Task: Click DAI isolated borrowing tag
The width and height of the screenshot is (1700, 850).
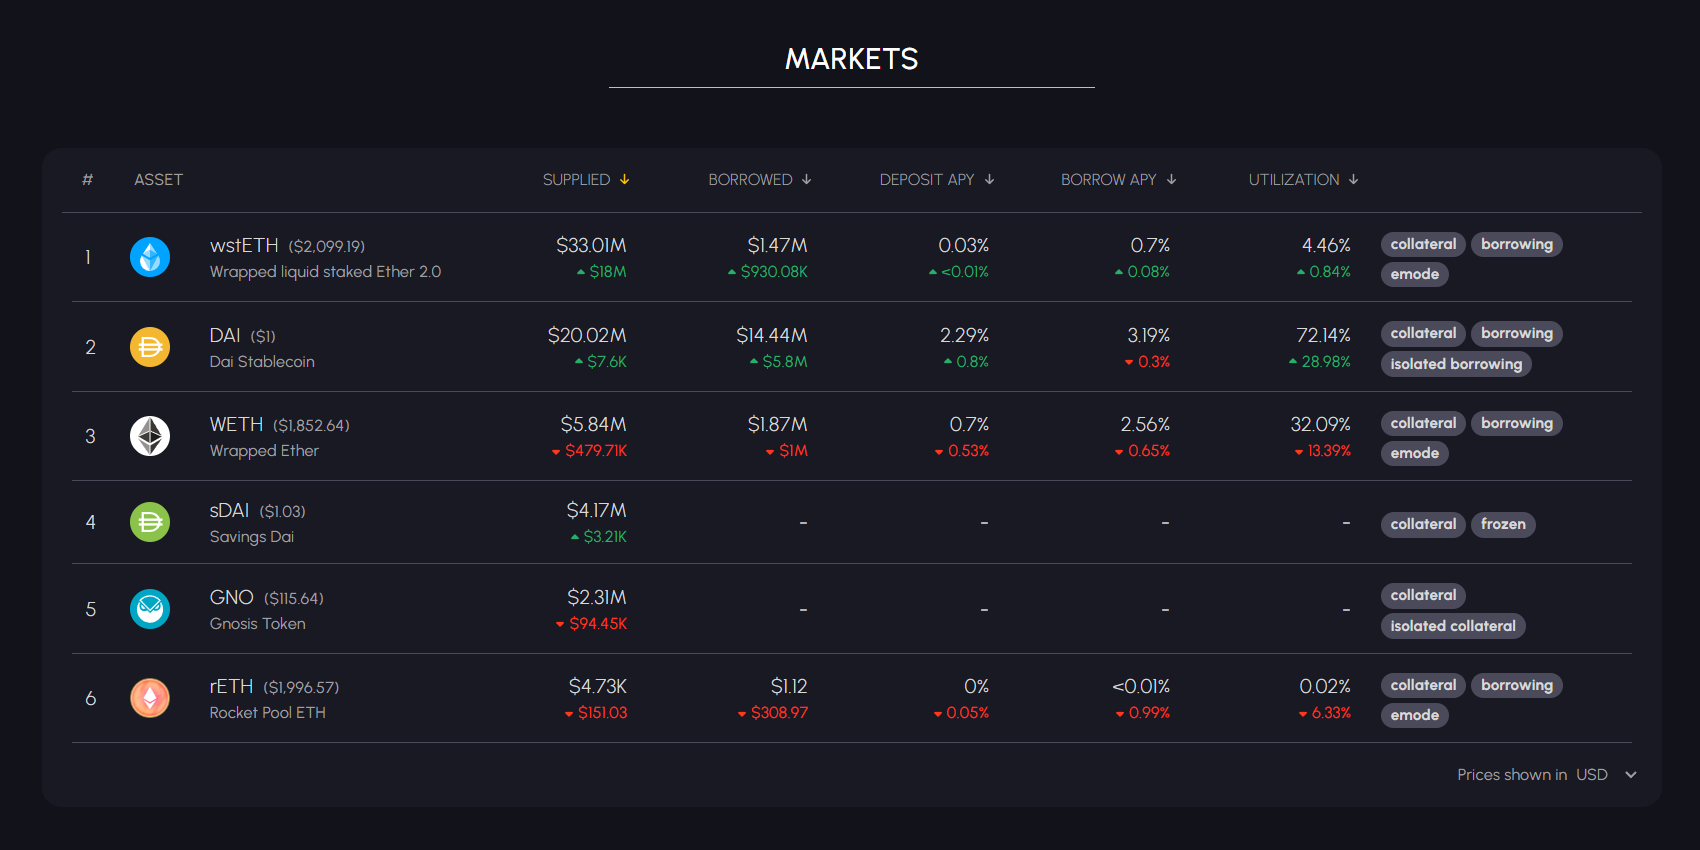Action: pyautogui.click(x=1456, y=364)
